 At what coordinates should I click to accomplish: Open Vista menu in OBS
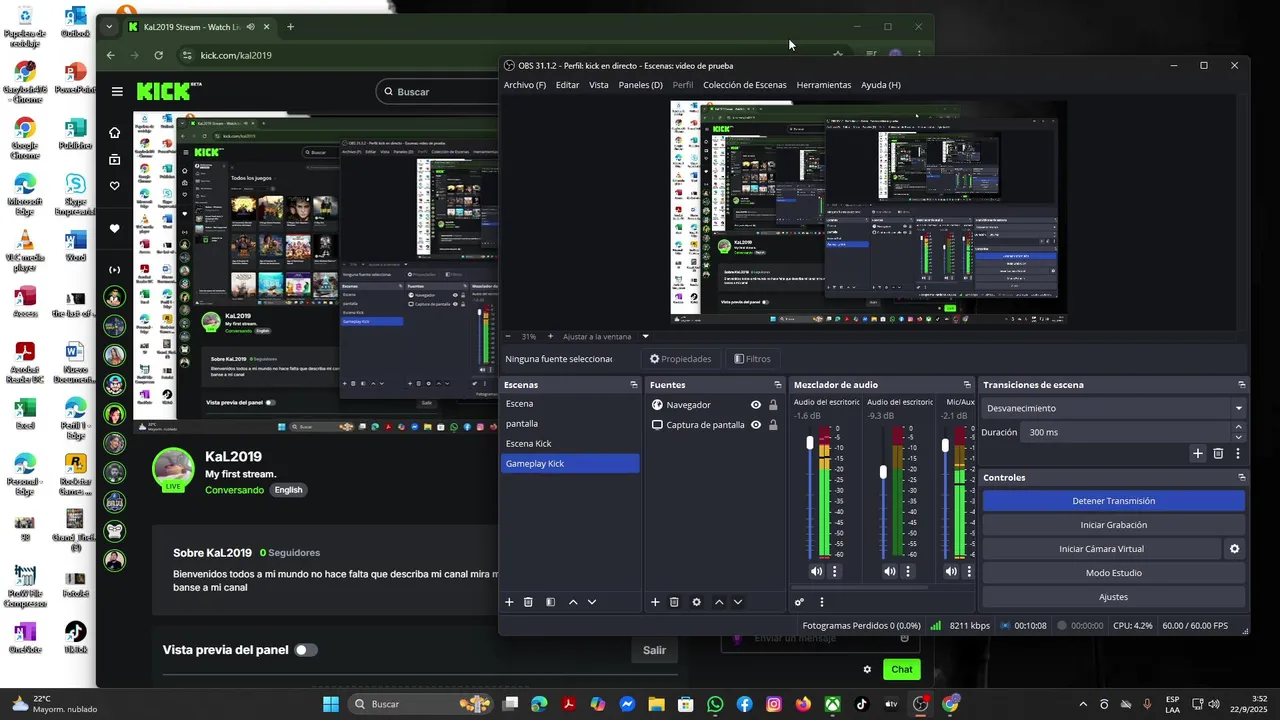coord(599,85)
